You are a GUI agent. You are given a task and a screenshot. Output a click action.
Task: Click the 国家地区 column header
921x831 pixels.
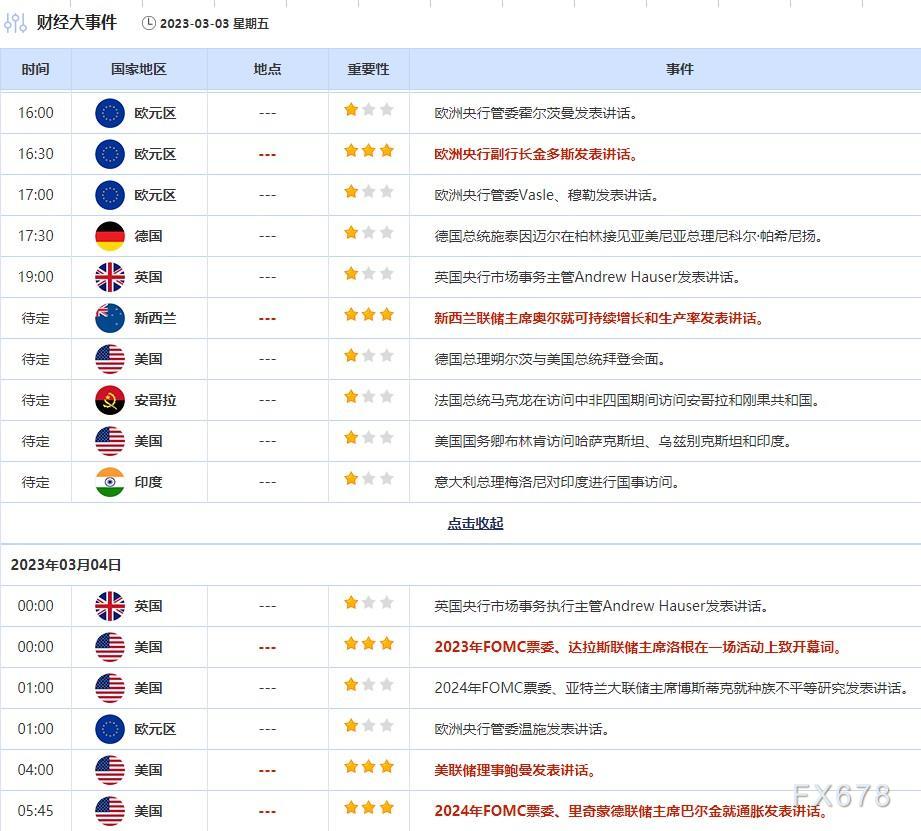coord(139,69)
